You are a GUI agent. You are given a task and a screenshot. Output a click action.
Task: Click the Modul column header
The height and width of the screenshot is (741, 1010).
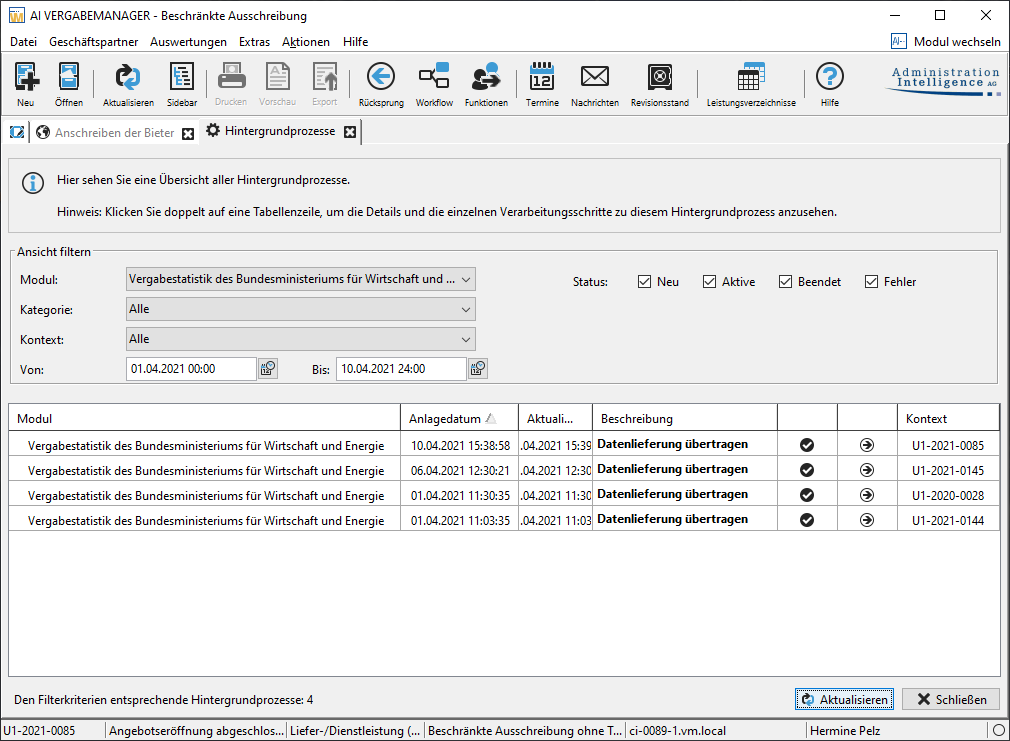pyautogui.click(x=205, y=418)
